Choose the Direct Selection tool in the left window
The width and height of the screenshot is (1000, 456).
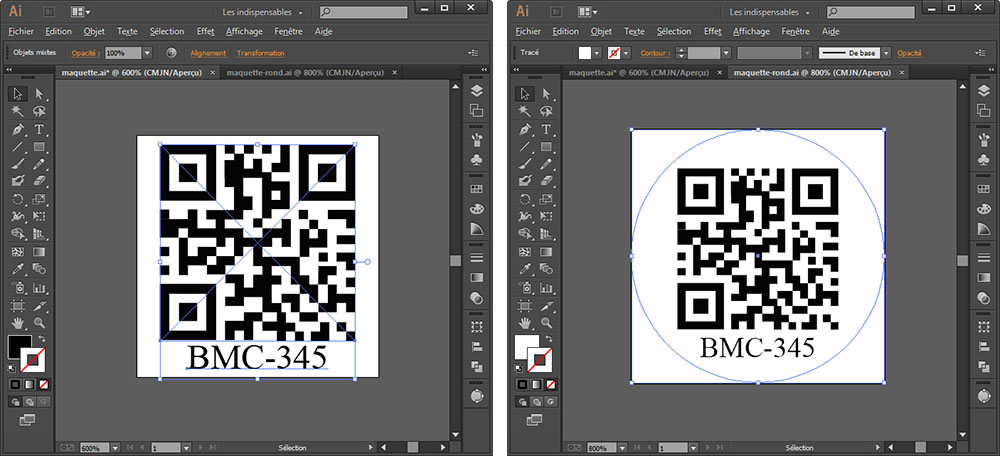click(x=39, y=94)
